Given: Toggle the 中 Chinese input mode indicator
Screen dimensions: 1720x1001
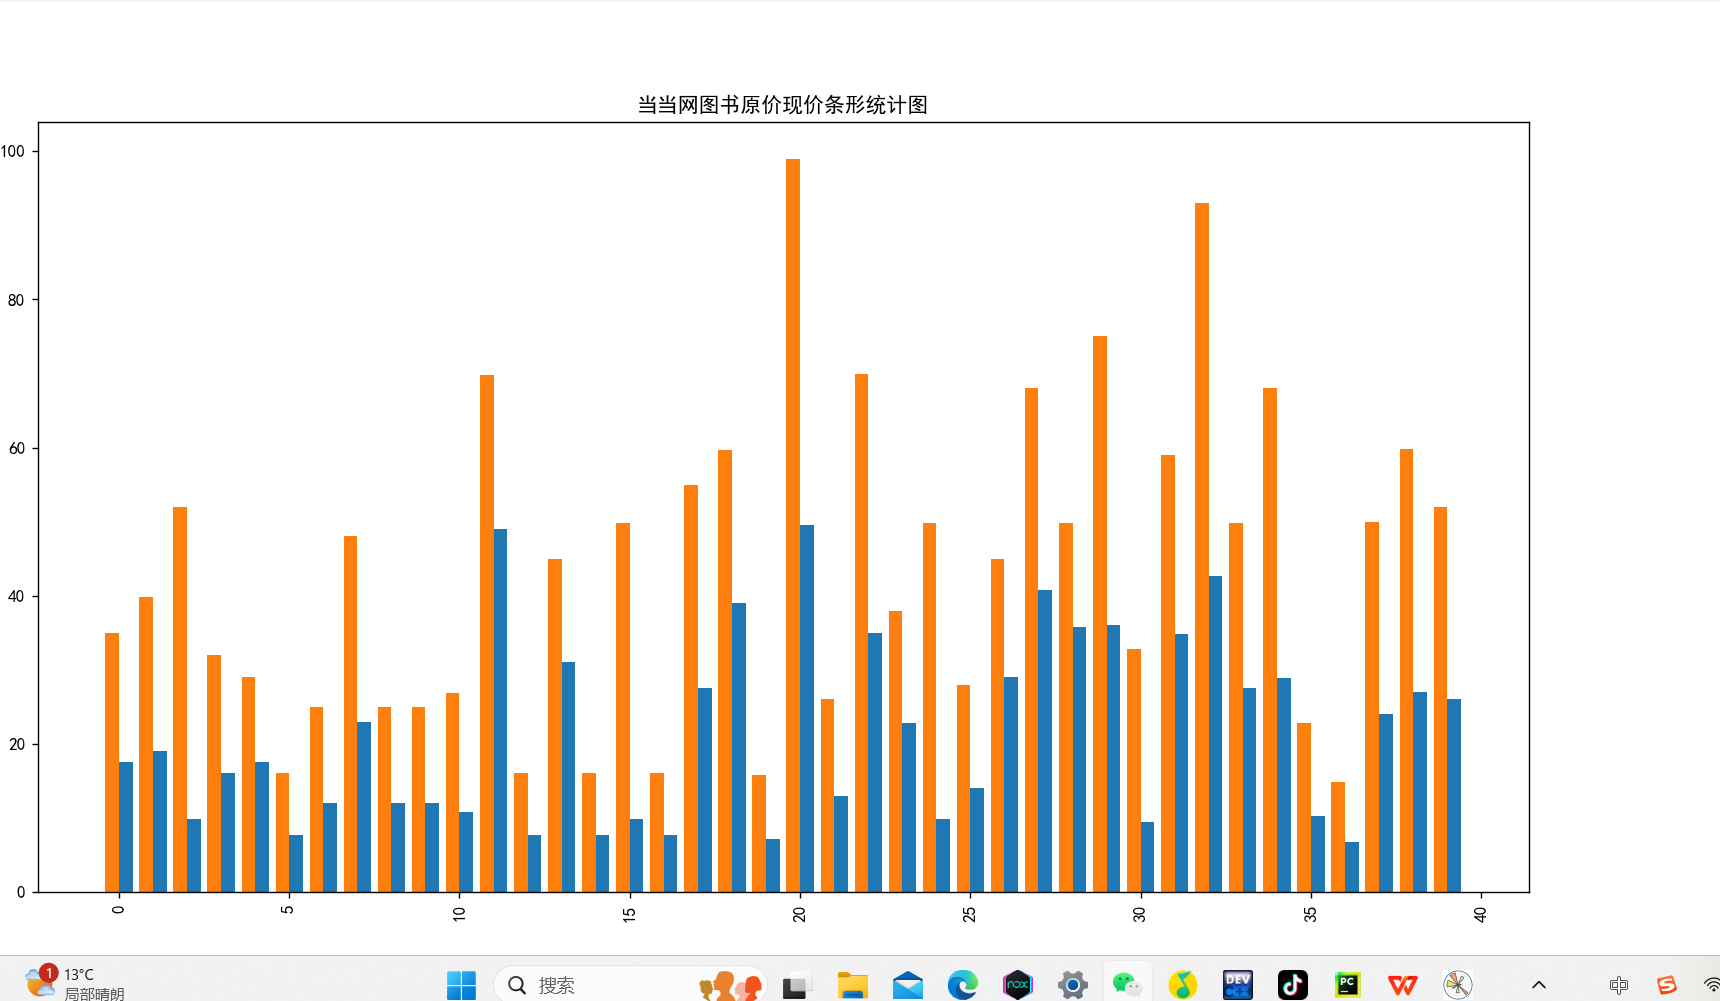Looking at the screenshot, I should [x=1619, y=986].
